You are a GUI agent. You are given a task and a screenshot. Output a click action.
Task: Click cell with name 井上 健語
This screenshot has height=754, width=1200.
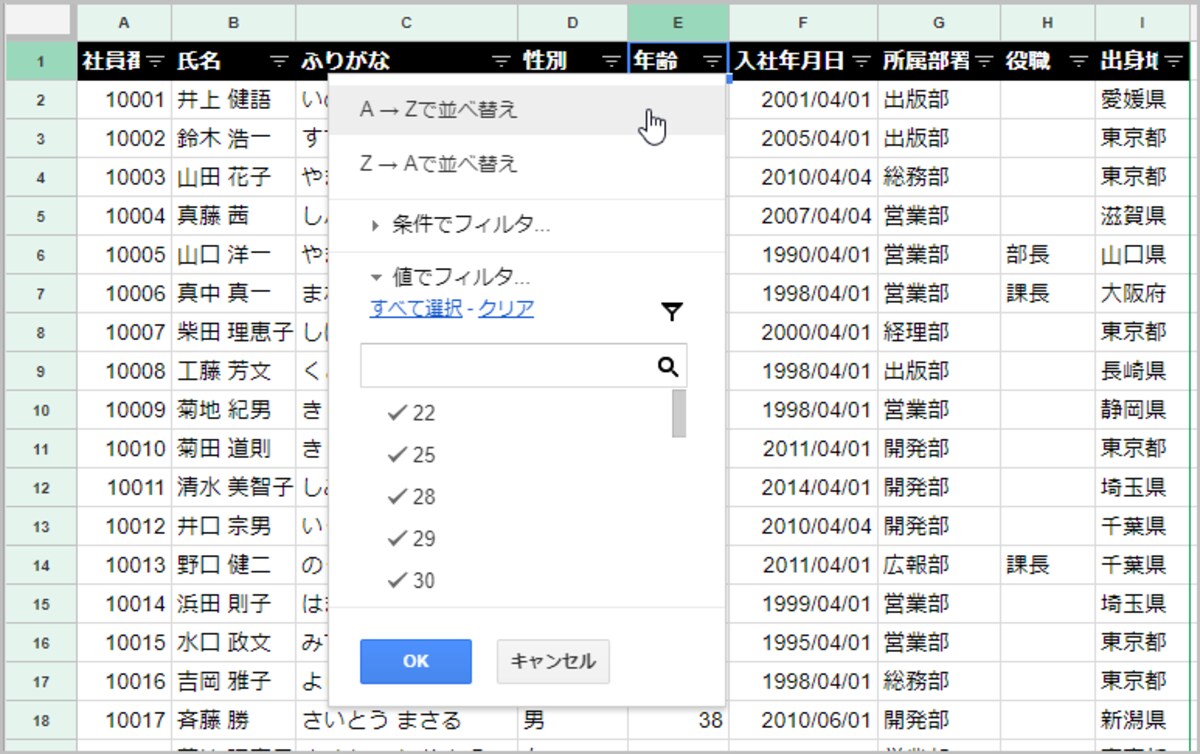point(233,99)
